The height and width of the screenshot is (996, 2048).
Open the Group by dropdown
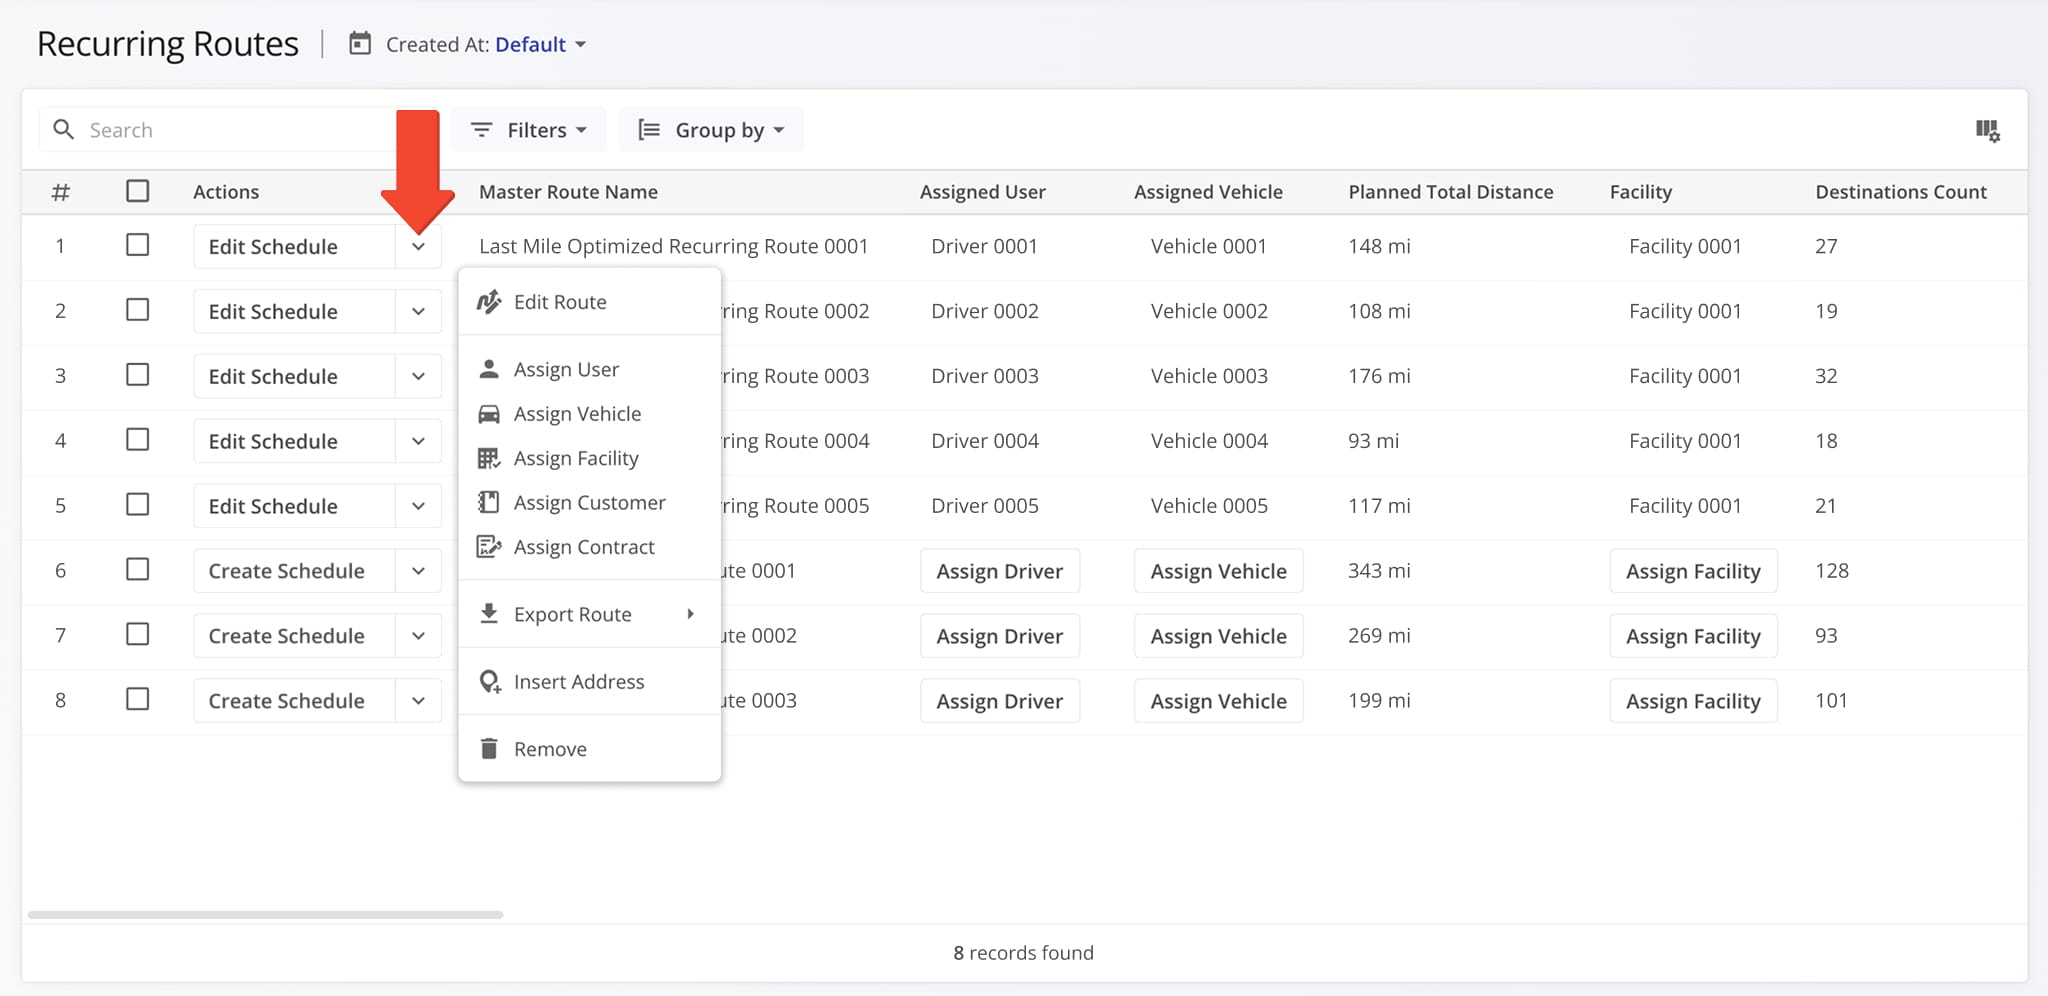(x=711, y=129)
